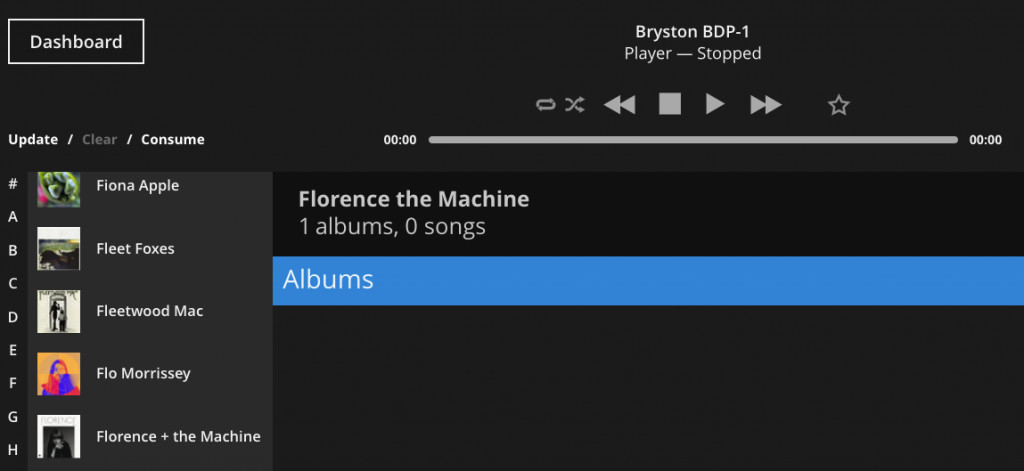Click the Update link

pos(33,139)
